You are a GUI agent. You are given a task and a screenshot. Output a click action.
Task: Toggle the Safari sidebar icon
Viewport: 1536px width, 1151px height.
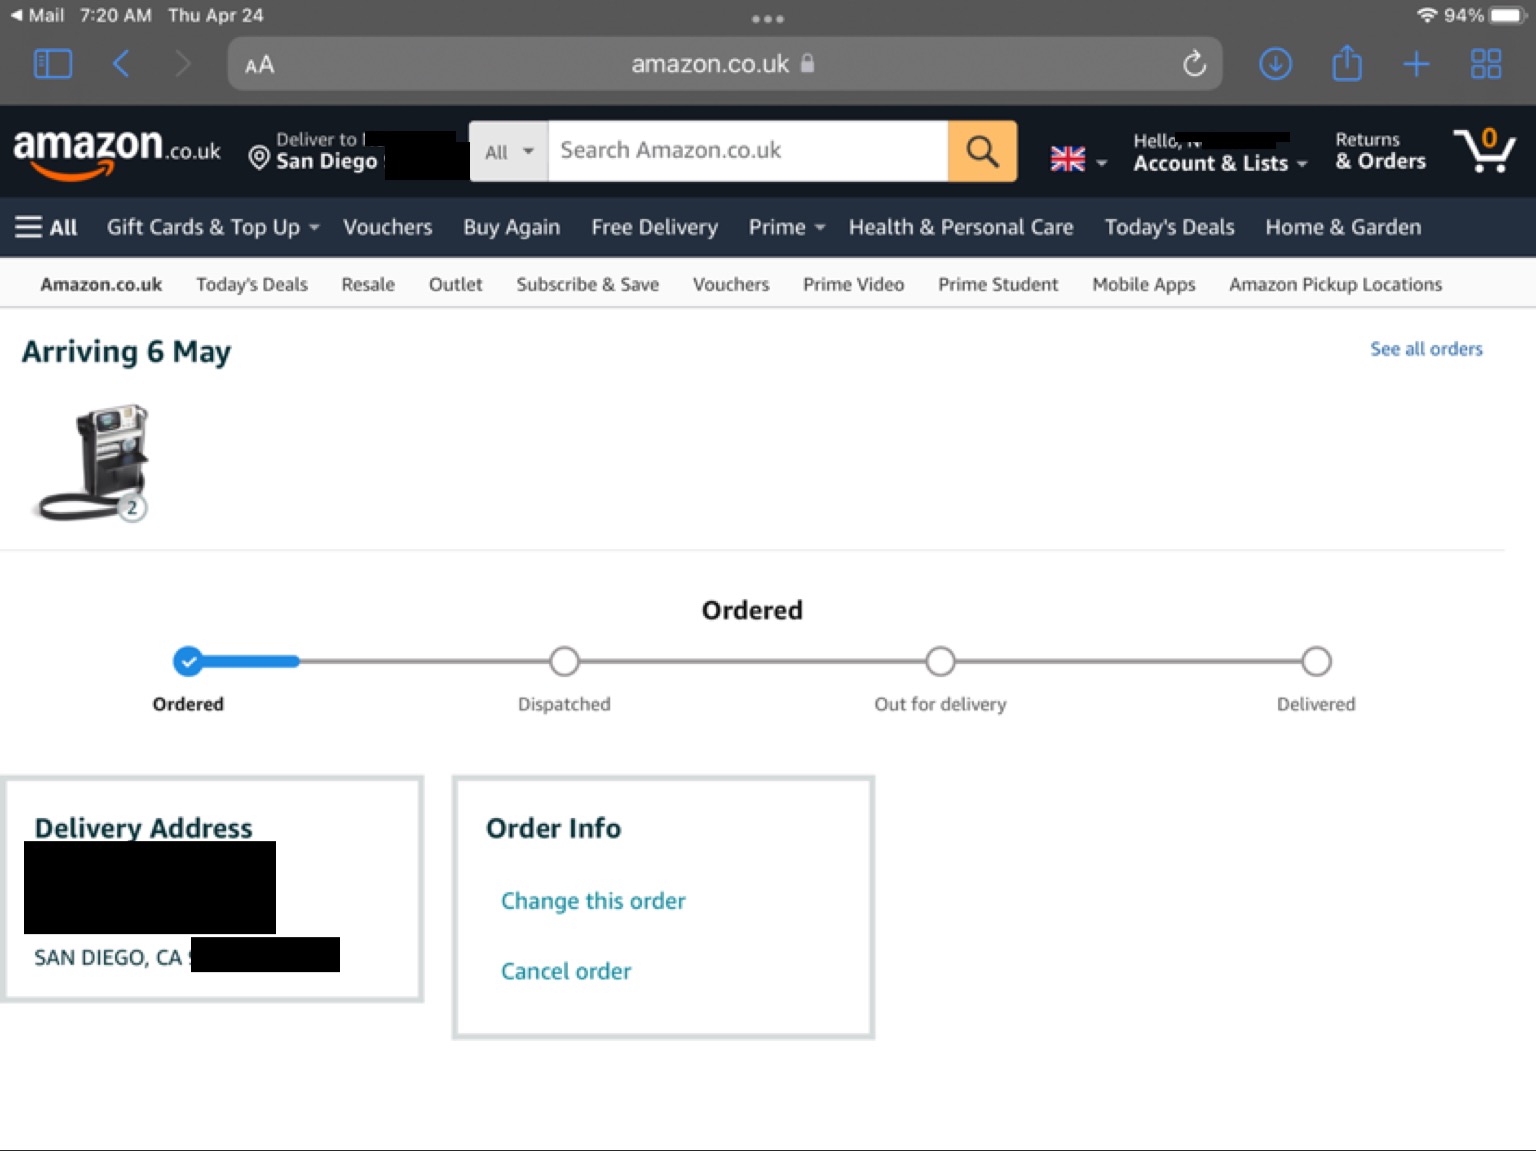tap(53, 64)
